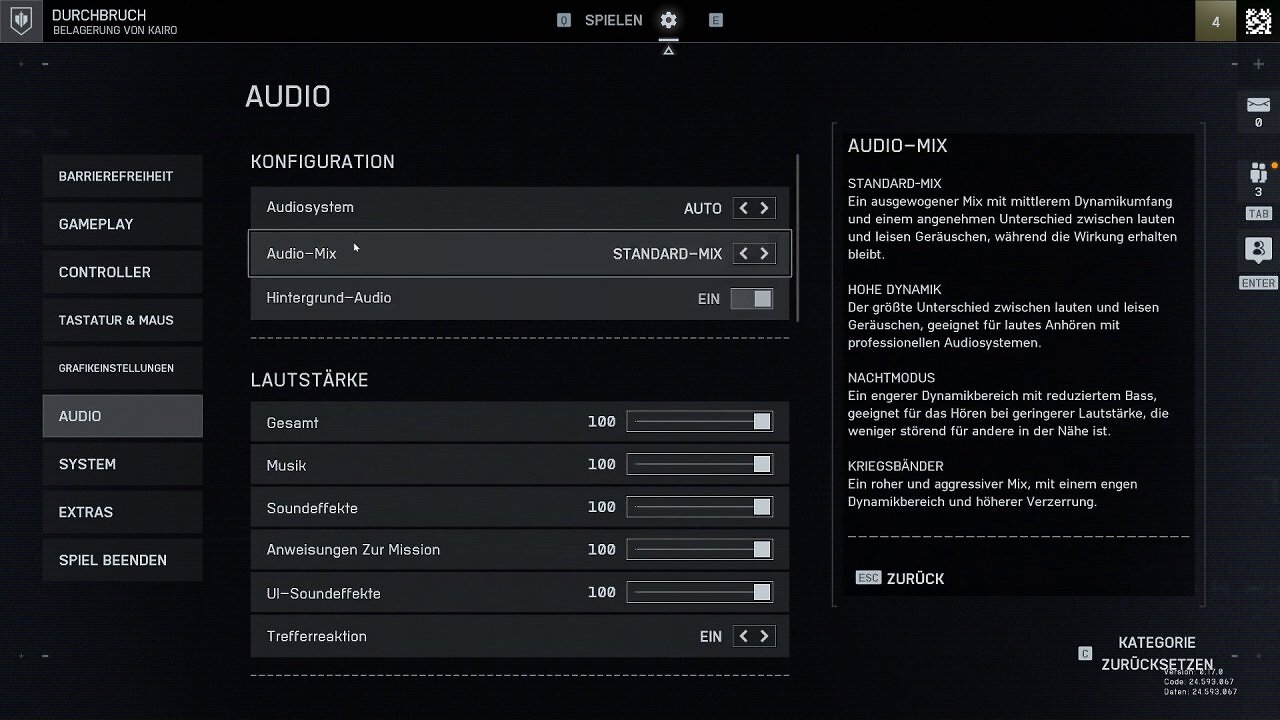Open TASTATUR & MAUS settings
The image size is (1280, 720).
point(123,320)
